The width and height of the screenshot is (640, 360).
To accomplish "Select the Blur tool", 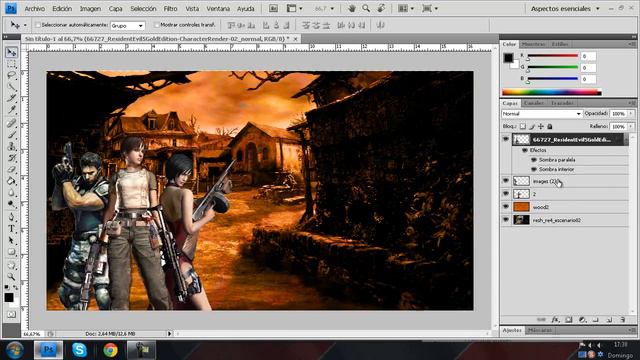I will tap(11, 192).
